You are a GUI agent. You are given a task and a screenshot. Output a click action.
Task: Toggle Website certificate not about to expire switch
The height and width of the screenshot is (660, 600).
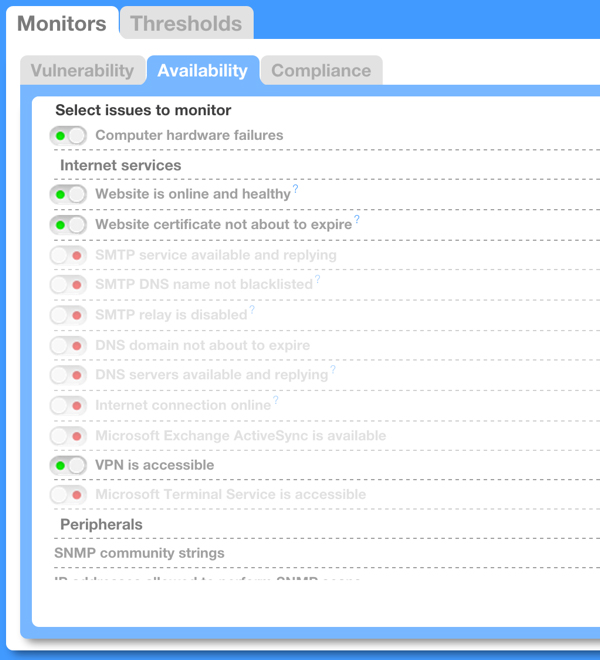click(x=68, y=225)
